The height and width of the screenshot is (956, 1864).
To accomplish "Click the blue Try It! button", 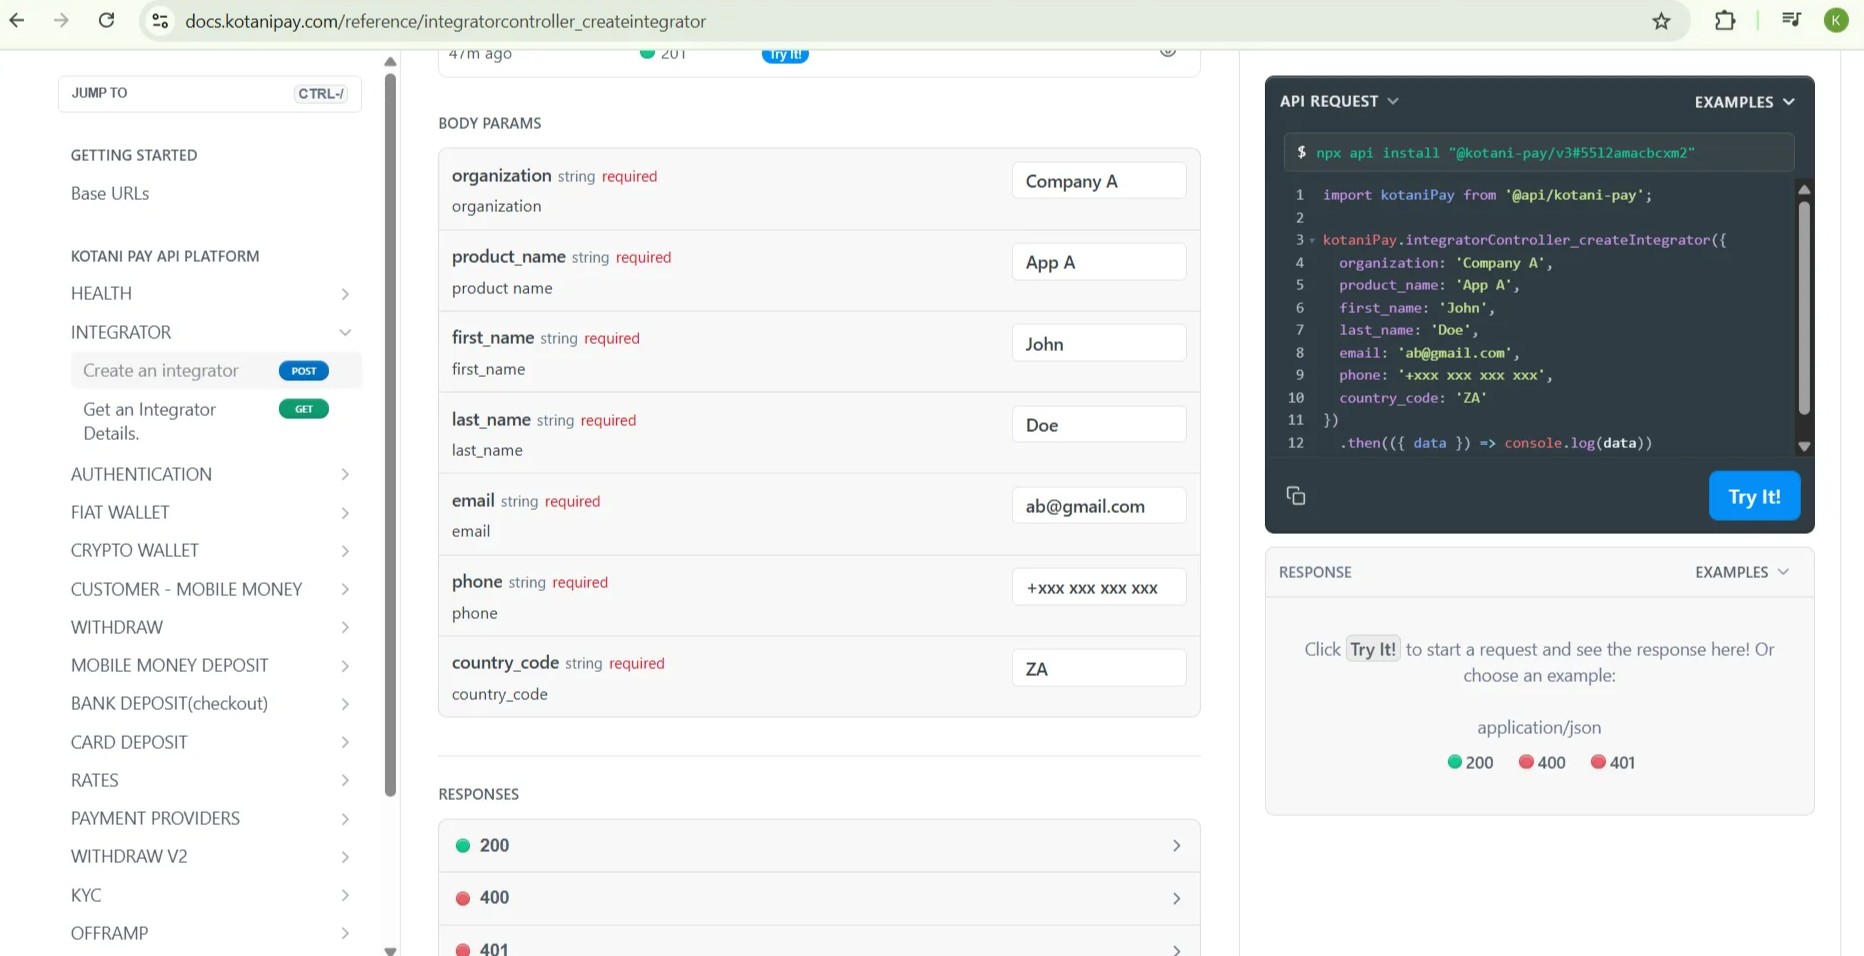I will (1754, 496).
